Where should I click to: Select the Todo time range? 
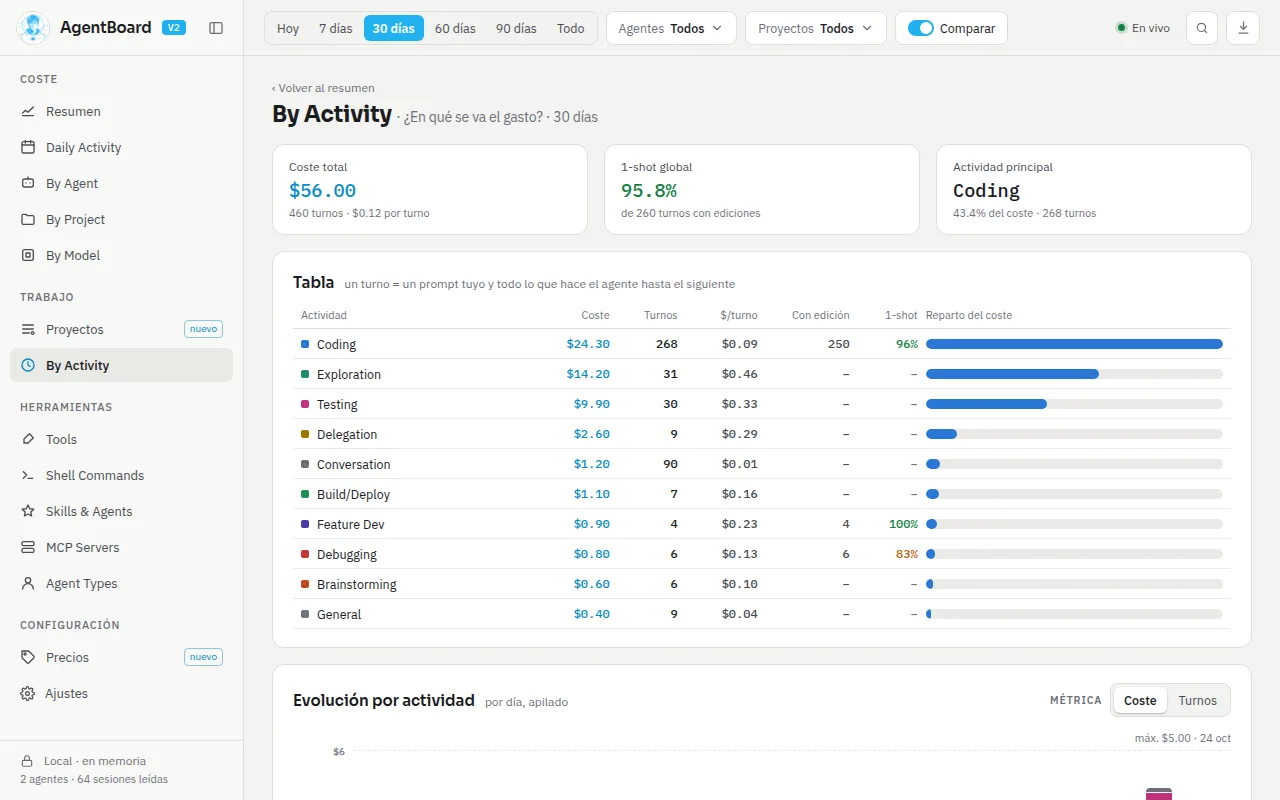(x=571, y=28)
